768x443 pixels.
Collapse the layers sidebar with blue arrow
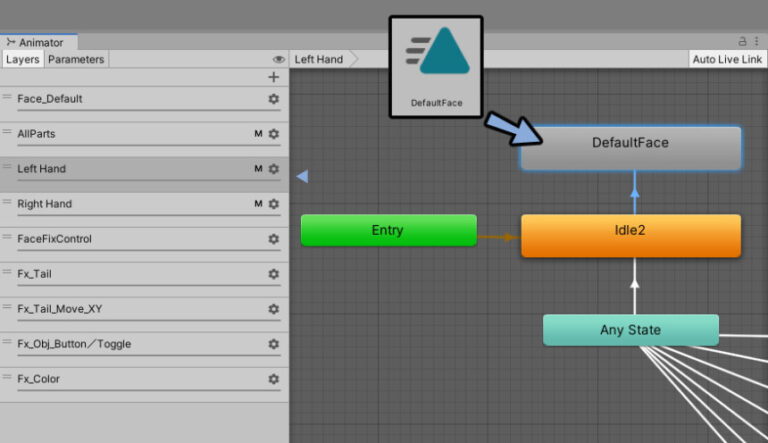(x=302, y=177)
